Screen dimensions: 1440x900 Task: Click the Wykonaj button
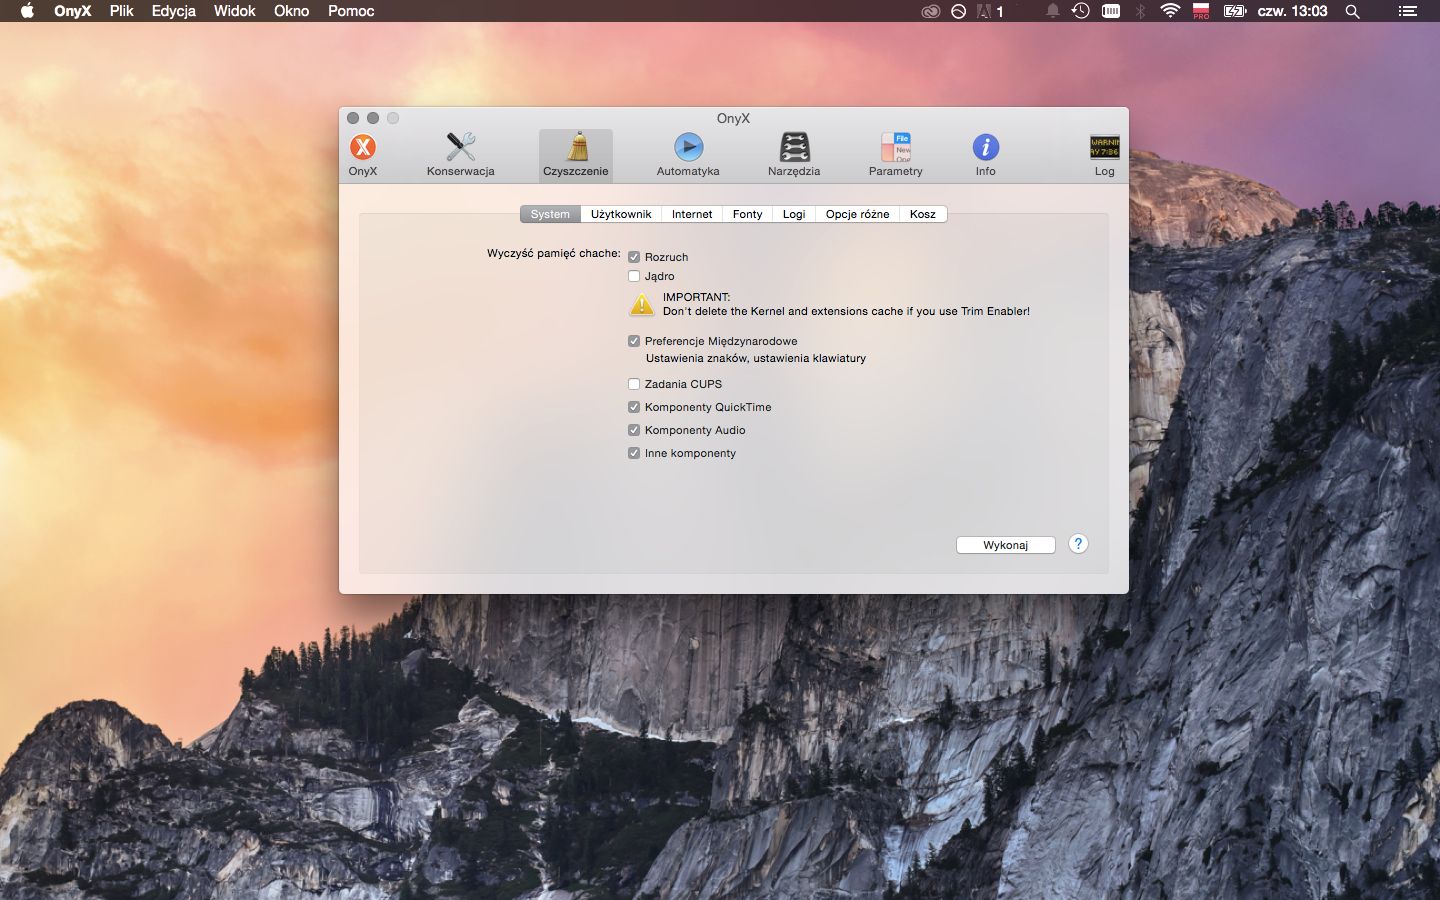[1006, 545]
